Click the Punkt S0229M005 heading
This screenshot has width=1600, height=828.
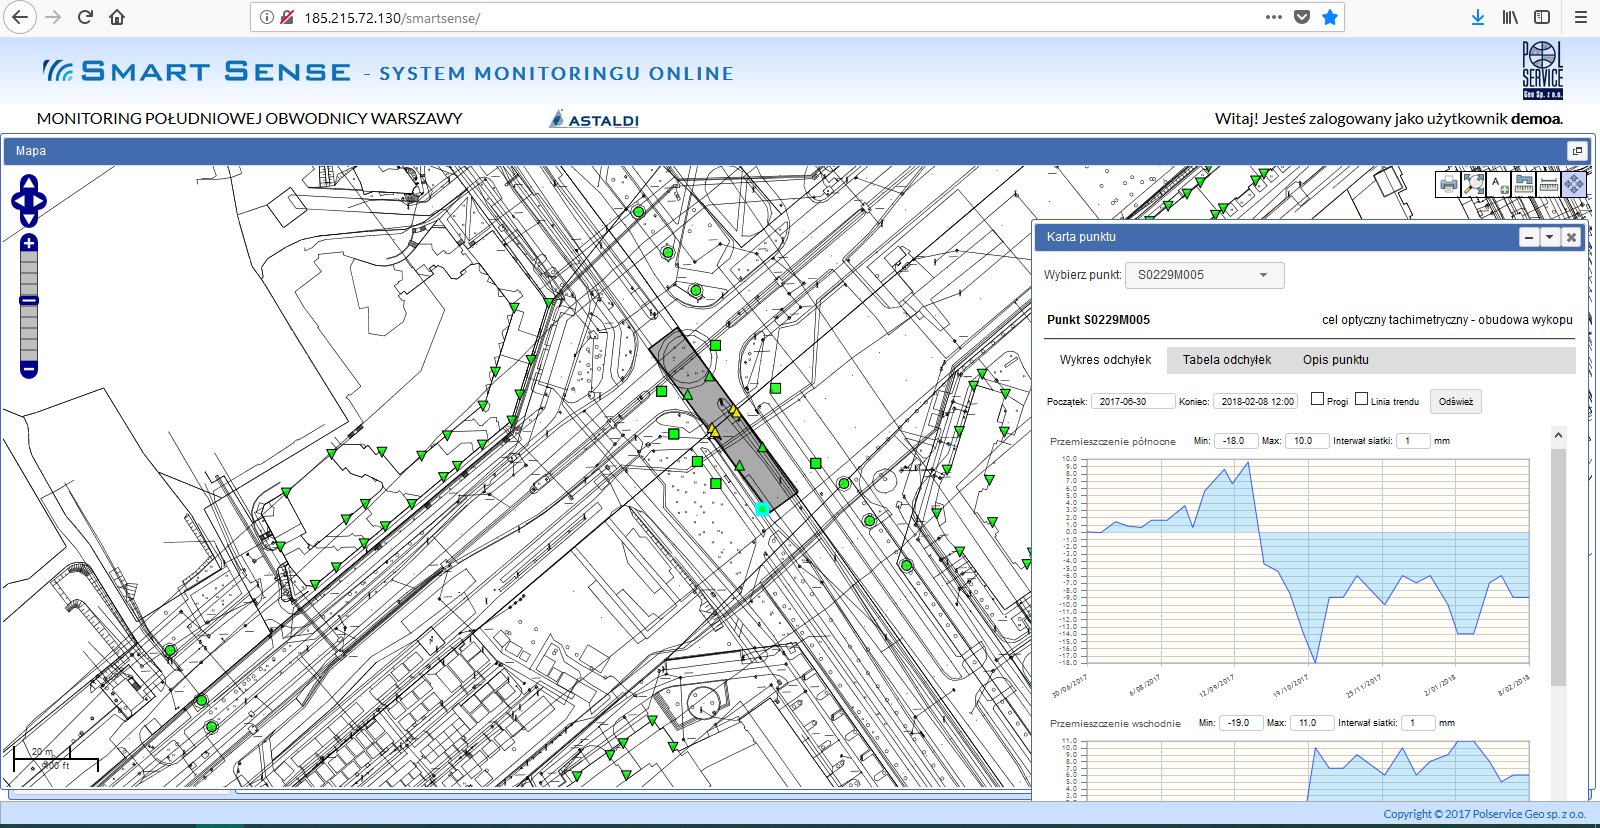point(1098,320)
